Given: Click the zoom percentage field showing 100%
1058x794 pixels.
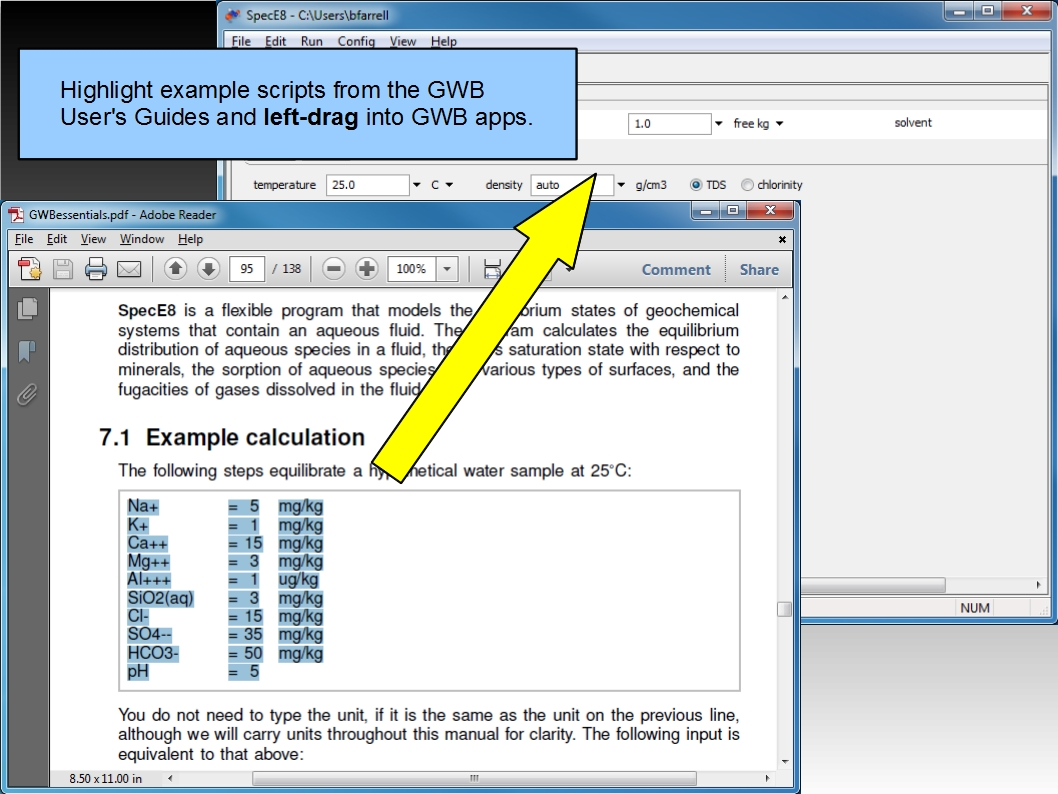Looking at the screenshot, I should tap(412, 268).
